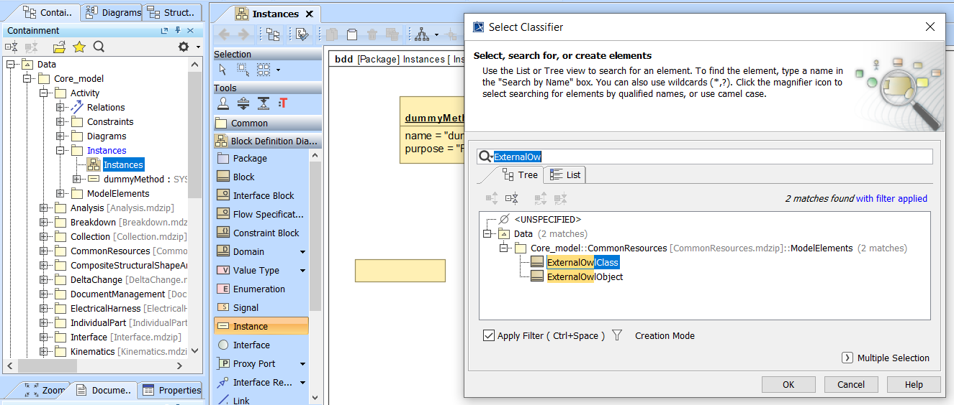Open Containment settings gear dropdown
The height and width of the screenshot is (405, 954).
pyautogui.click(x=185, y=47)
